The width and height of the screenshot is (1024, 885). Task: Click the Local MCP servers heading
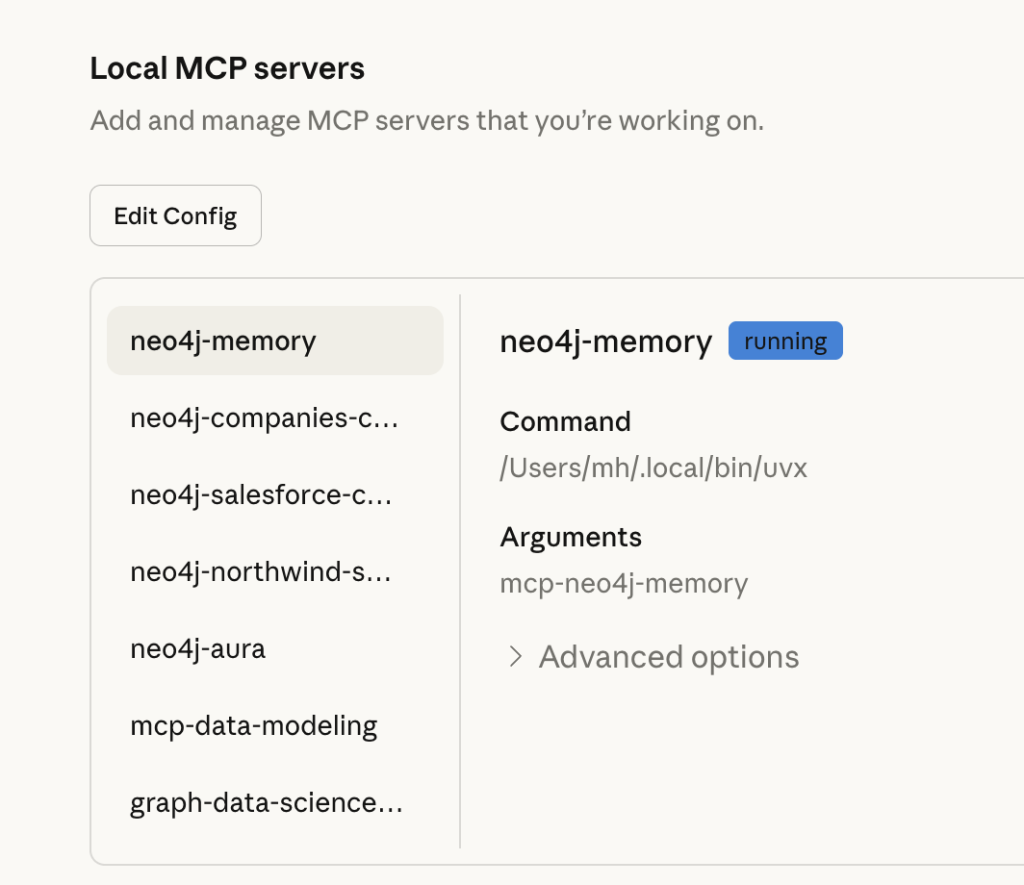pyautogui.click(x=227, y=68)
